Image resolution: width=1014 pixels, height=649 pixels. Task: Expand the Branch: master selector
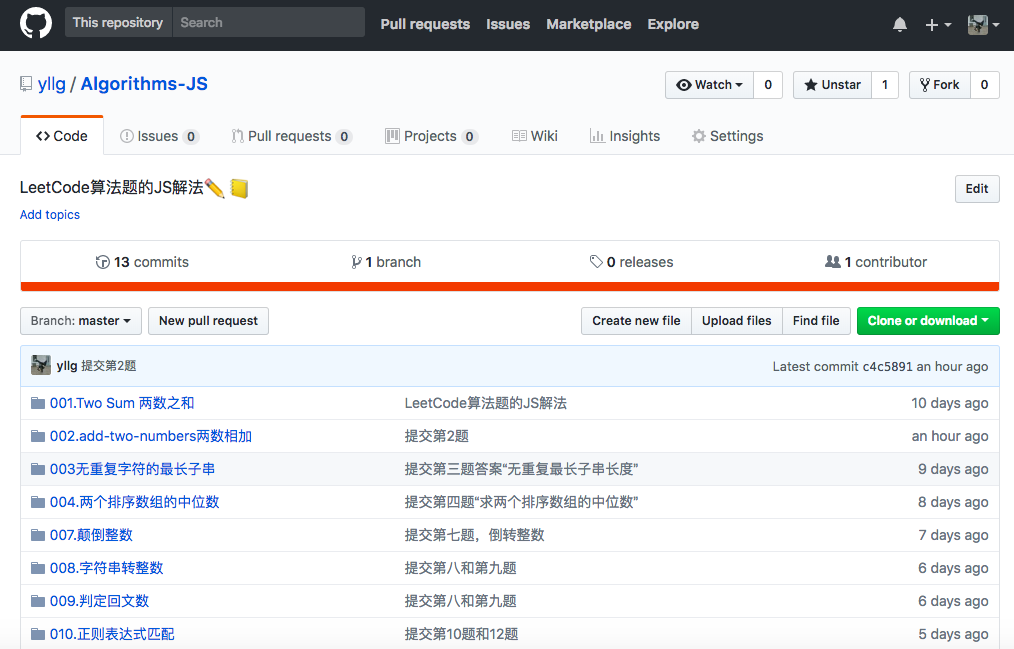click(81, 321)
